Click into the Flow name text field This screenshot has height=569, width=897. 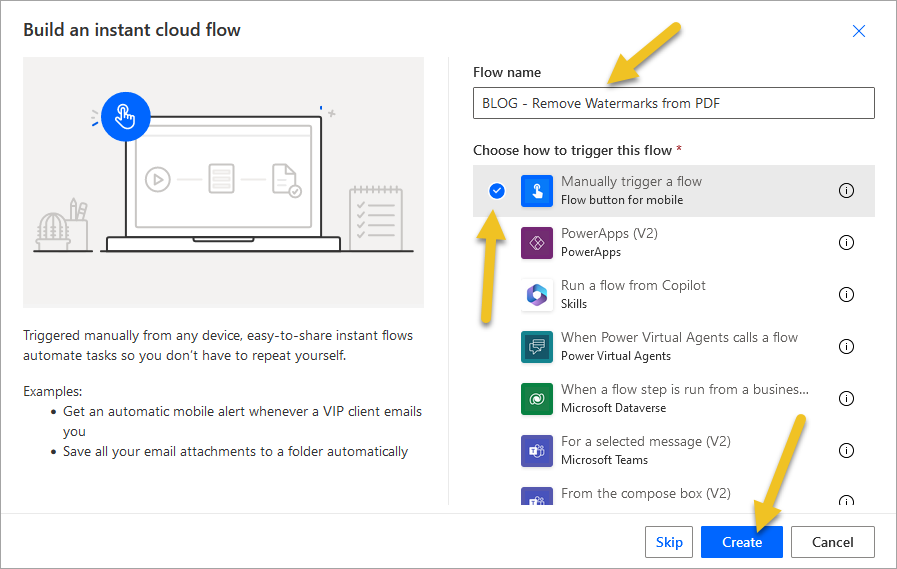(x=673, y=104)
